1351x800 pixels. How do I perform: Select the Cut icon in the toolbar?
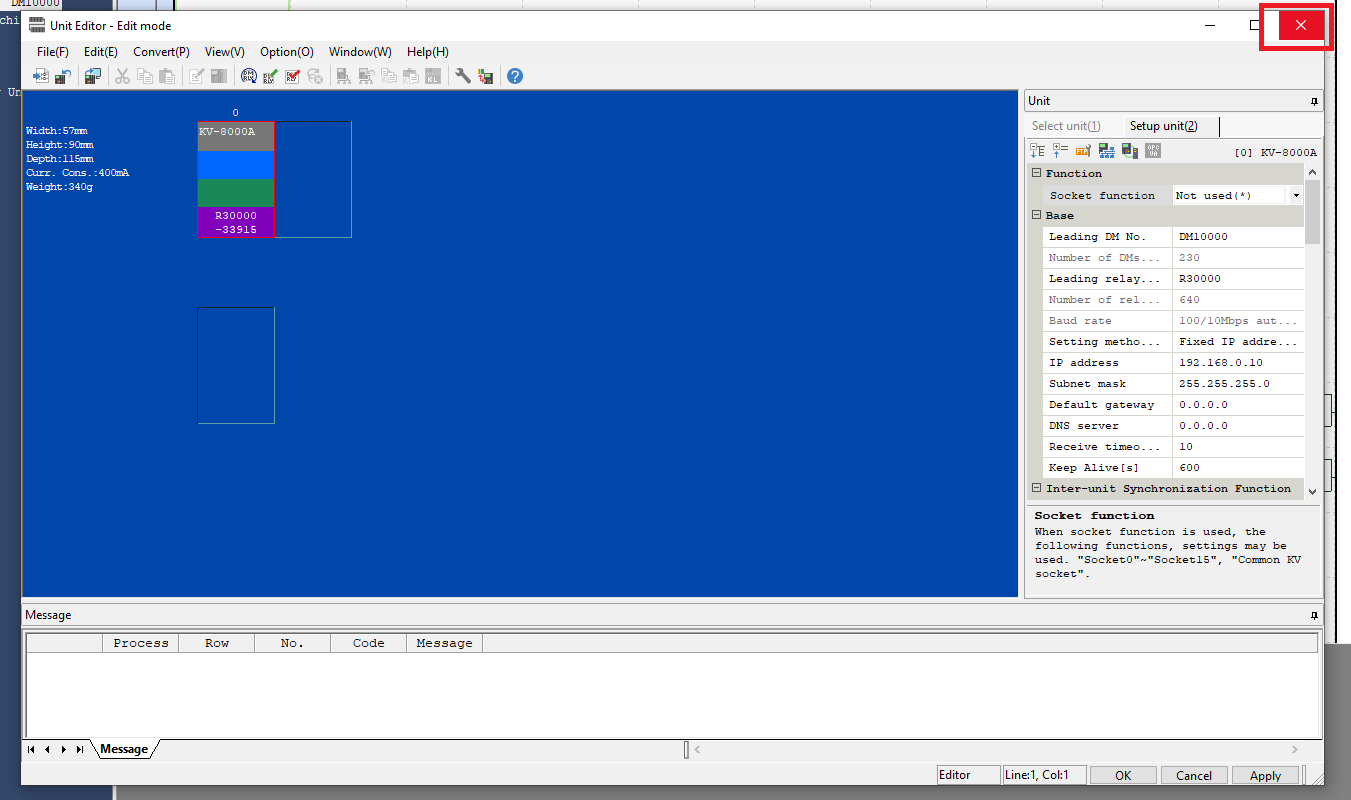point(121,76)
